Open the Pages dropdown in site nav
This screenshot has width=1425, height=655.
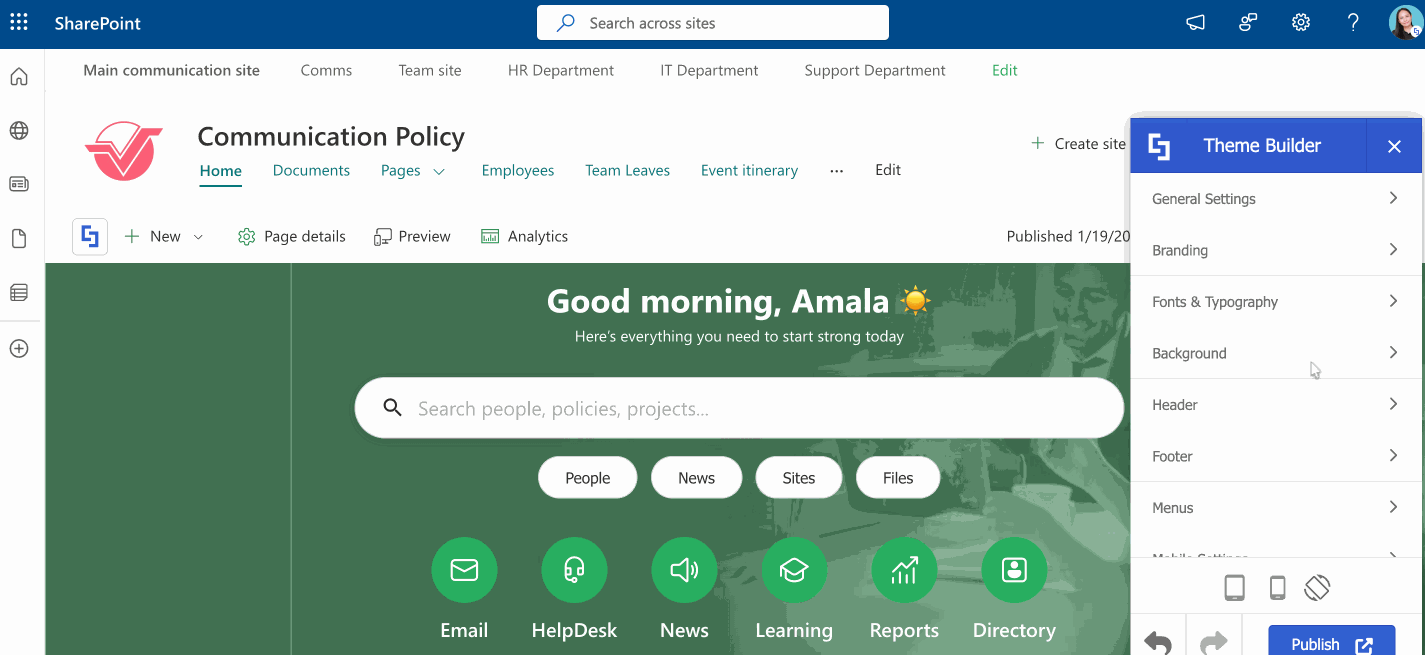click(x=412, y=171)
